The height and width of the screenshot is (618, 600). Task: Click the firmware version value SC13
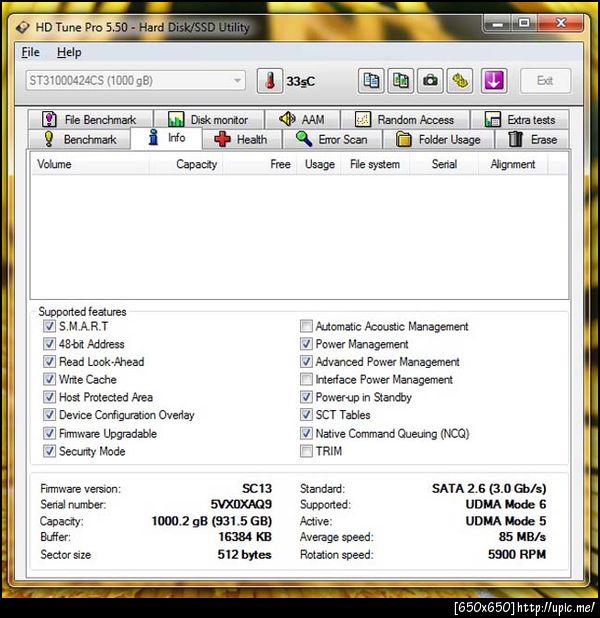pyautogui.click(x=257, y=489)
